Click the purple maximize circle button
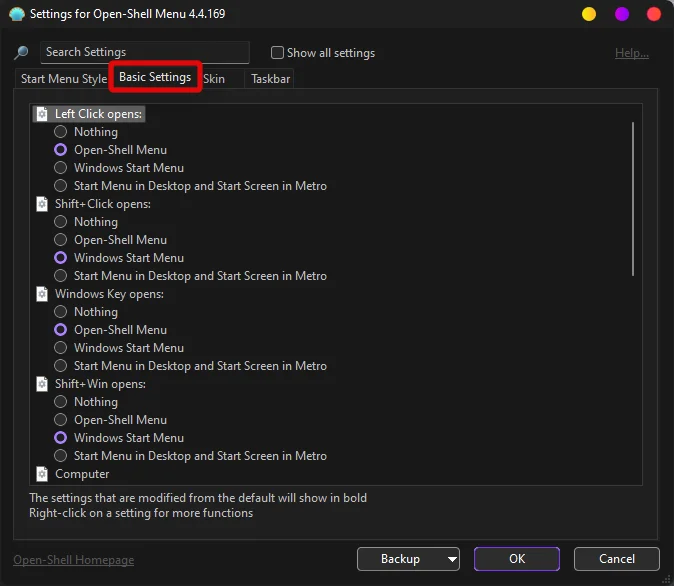Viewport: 674px width, 586px height. pyautogui.click(x=622, y=14)
